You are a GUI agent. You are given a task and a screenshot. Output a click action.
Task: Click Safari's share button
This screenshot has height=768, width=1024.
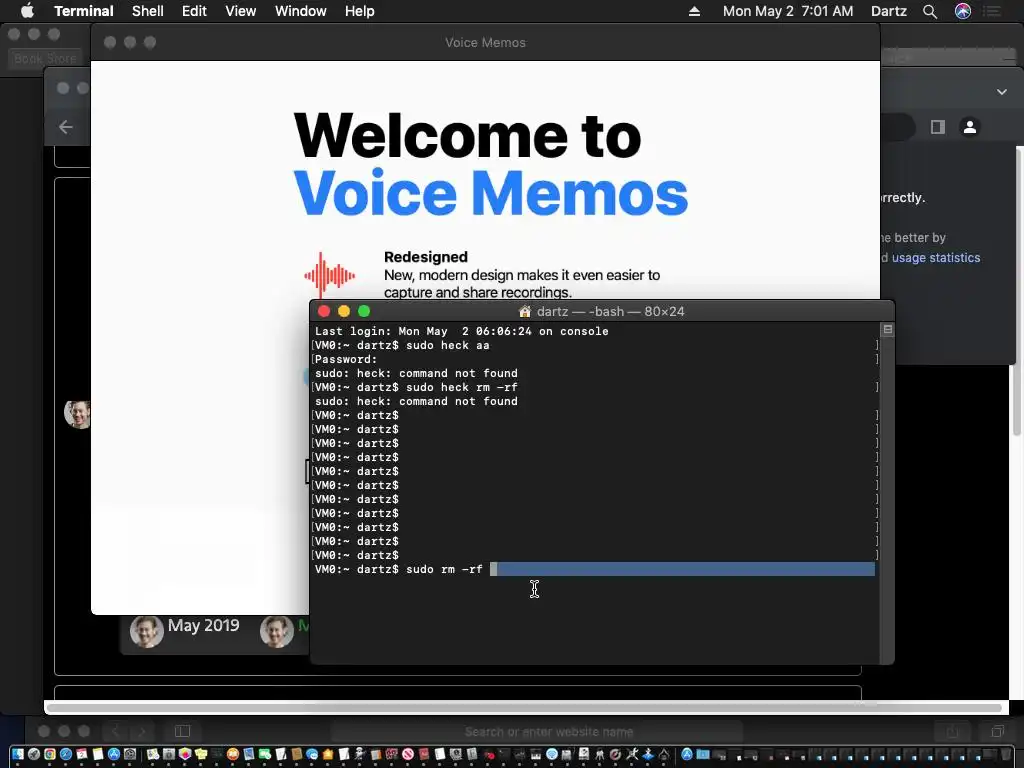pyautogui.click(x=952, y=731)
